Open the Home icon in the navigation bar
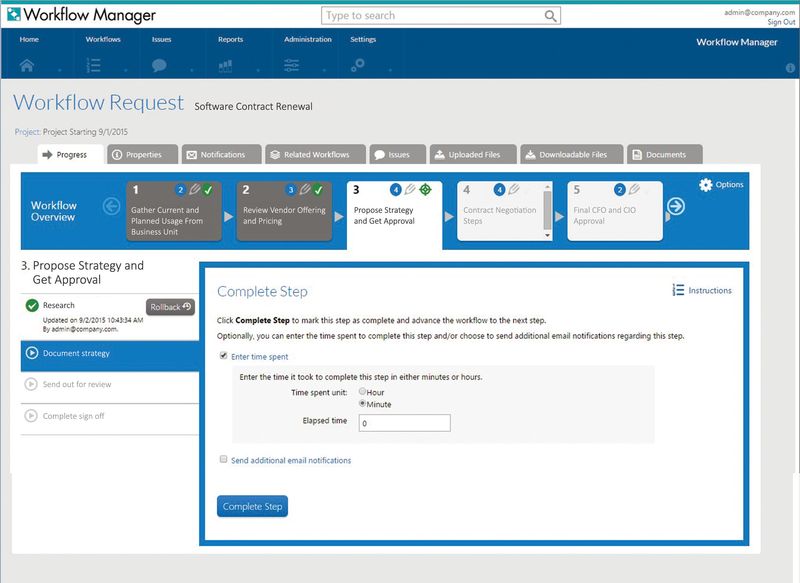Viewport: 800px width, 583px height. pyautogui.click(x=27, y=65)
